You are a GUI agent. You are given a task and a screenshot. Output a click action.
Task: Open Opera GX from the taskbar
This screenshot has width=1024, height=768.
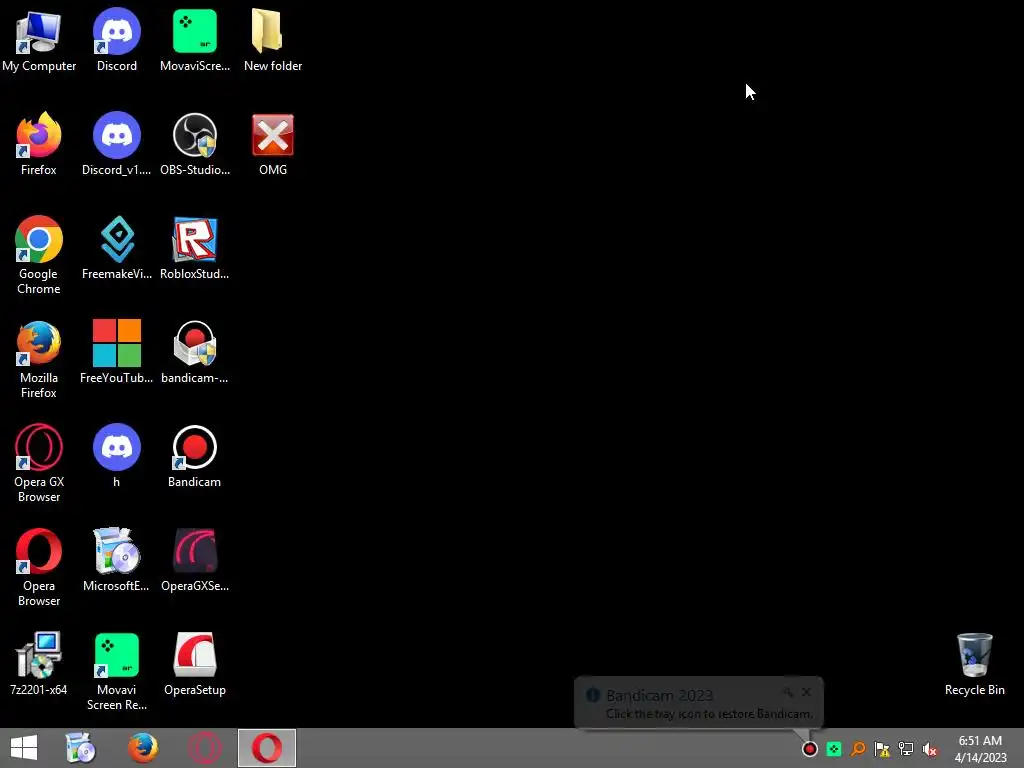pyautogui.click(x=204, y=748)
